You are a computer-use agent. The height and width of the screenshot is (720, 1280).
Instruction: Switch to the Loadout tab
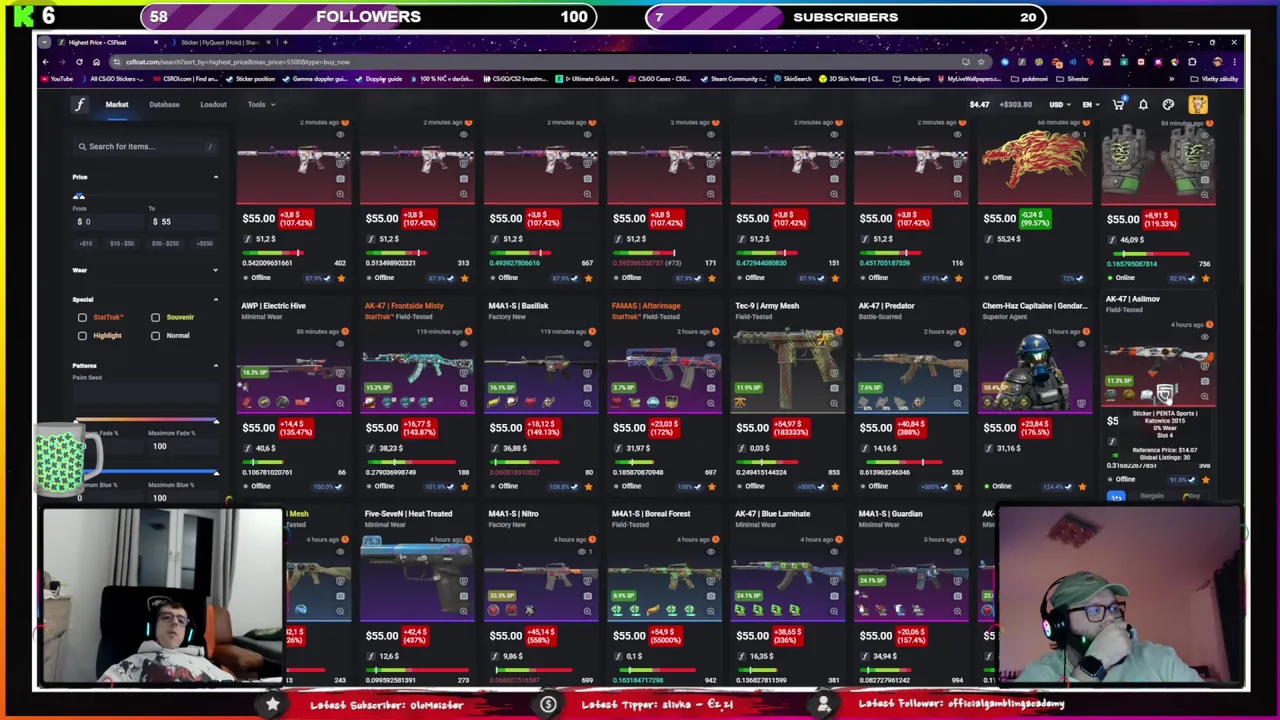(x=213, y=104)
